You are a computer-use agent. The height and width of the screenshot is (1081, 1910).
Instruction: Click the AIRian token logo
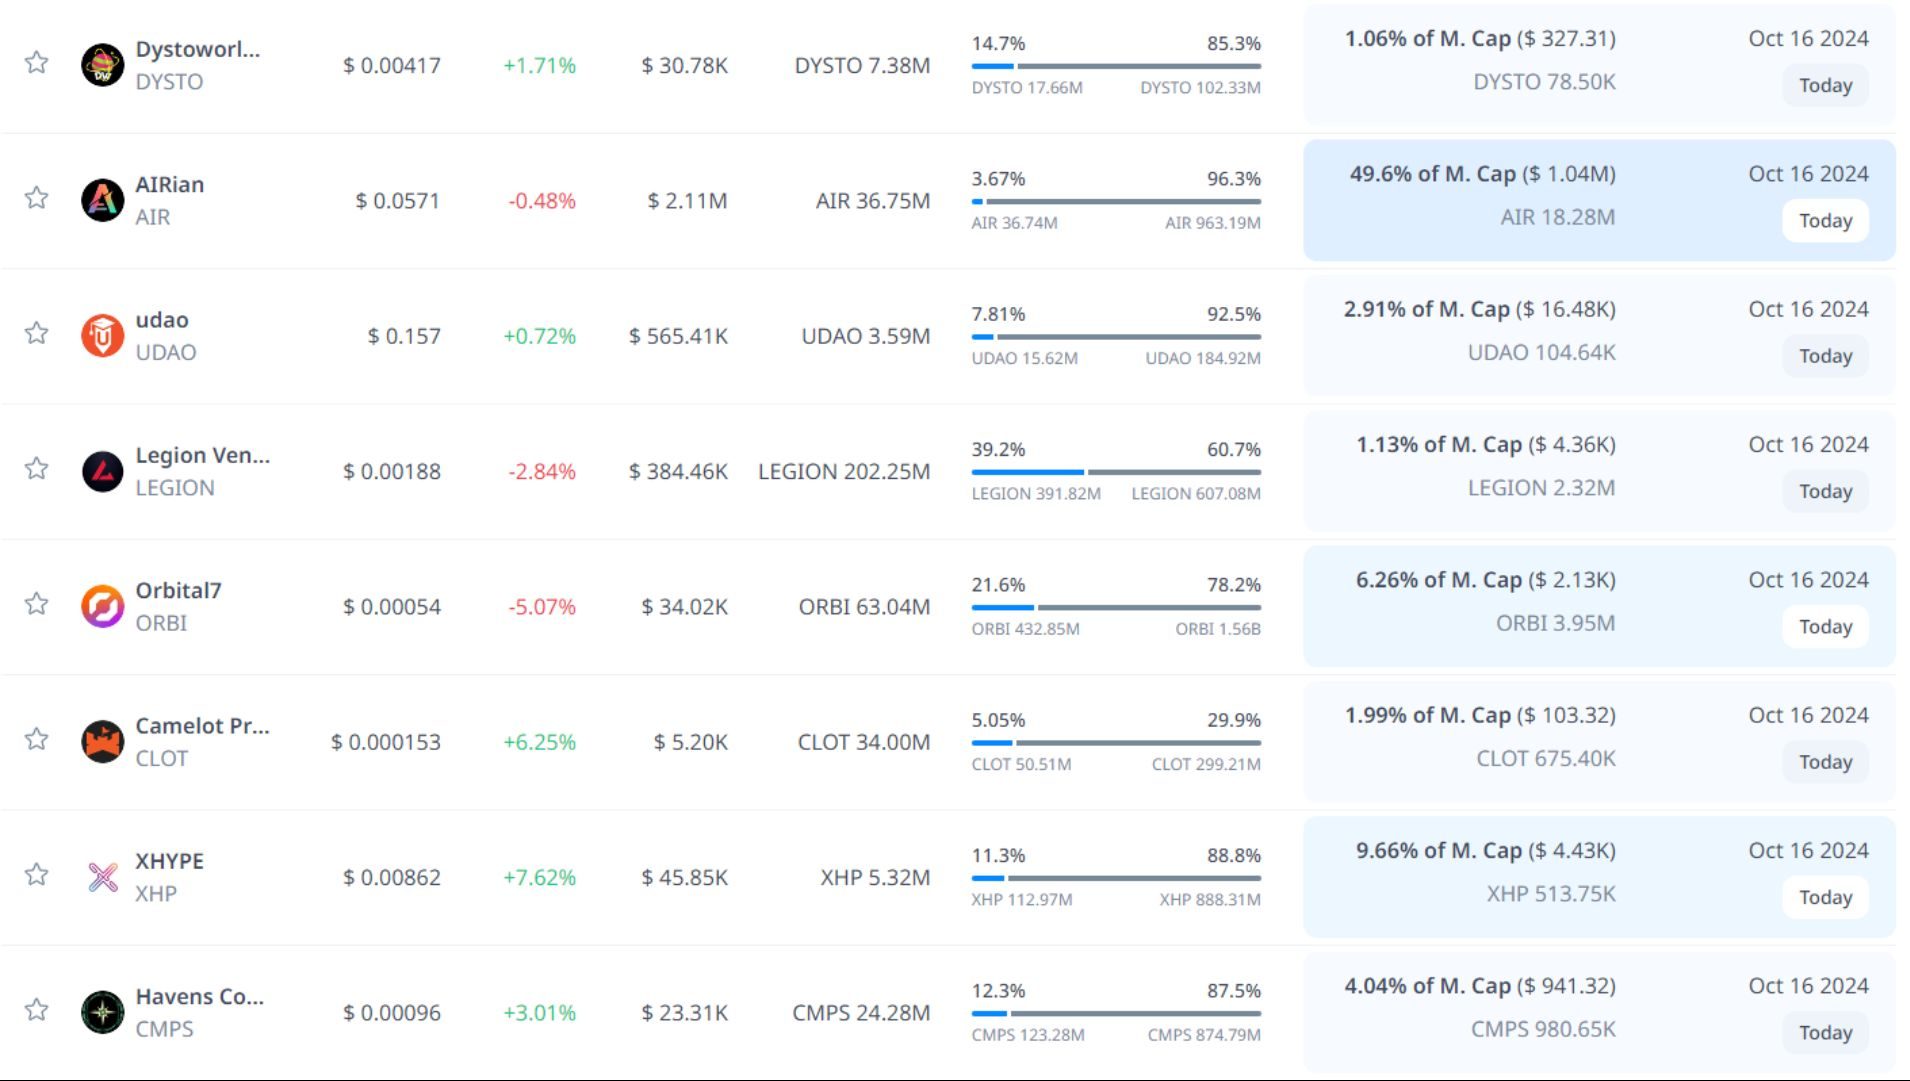point(102,200)
